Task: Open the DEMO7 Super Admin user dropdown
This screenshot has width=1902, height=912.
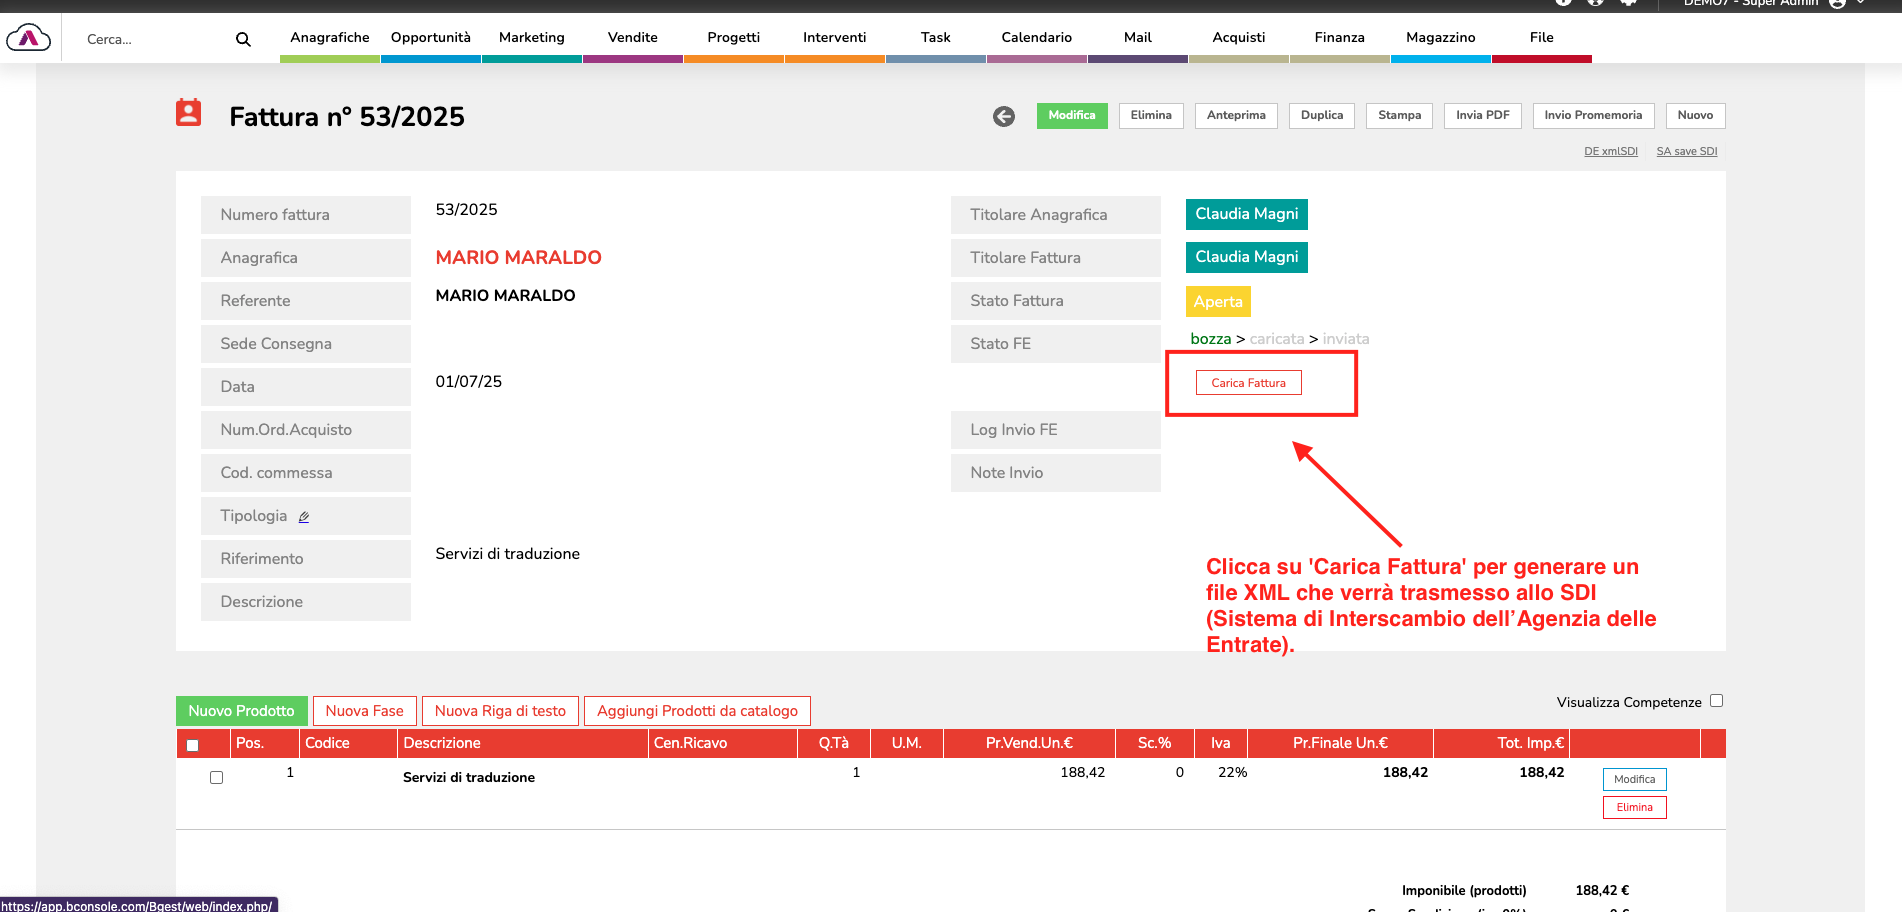Action: point(1772,3)
